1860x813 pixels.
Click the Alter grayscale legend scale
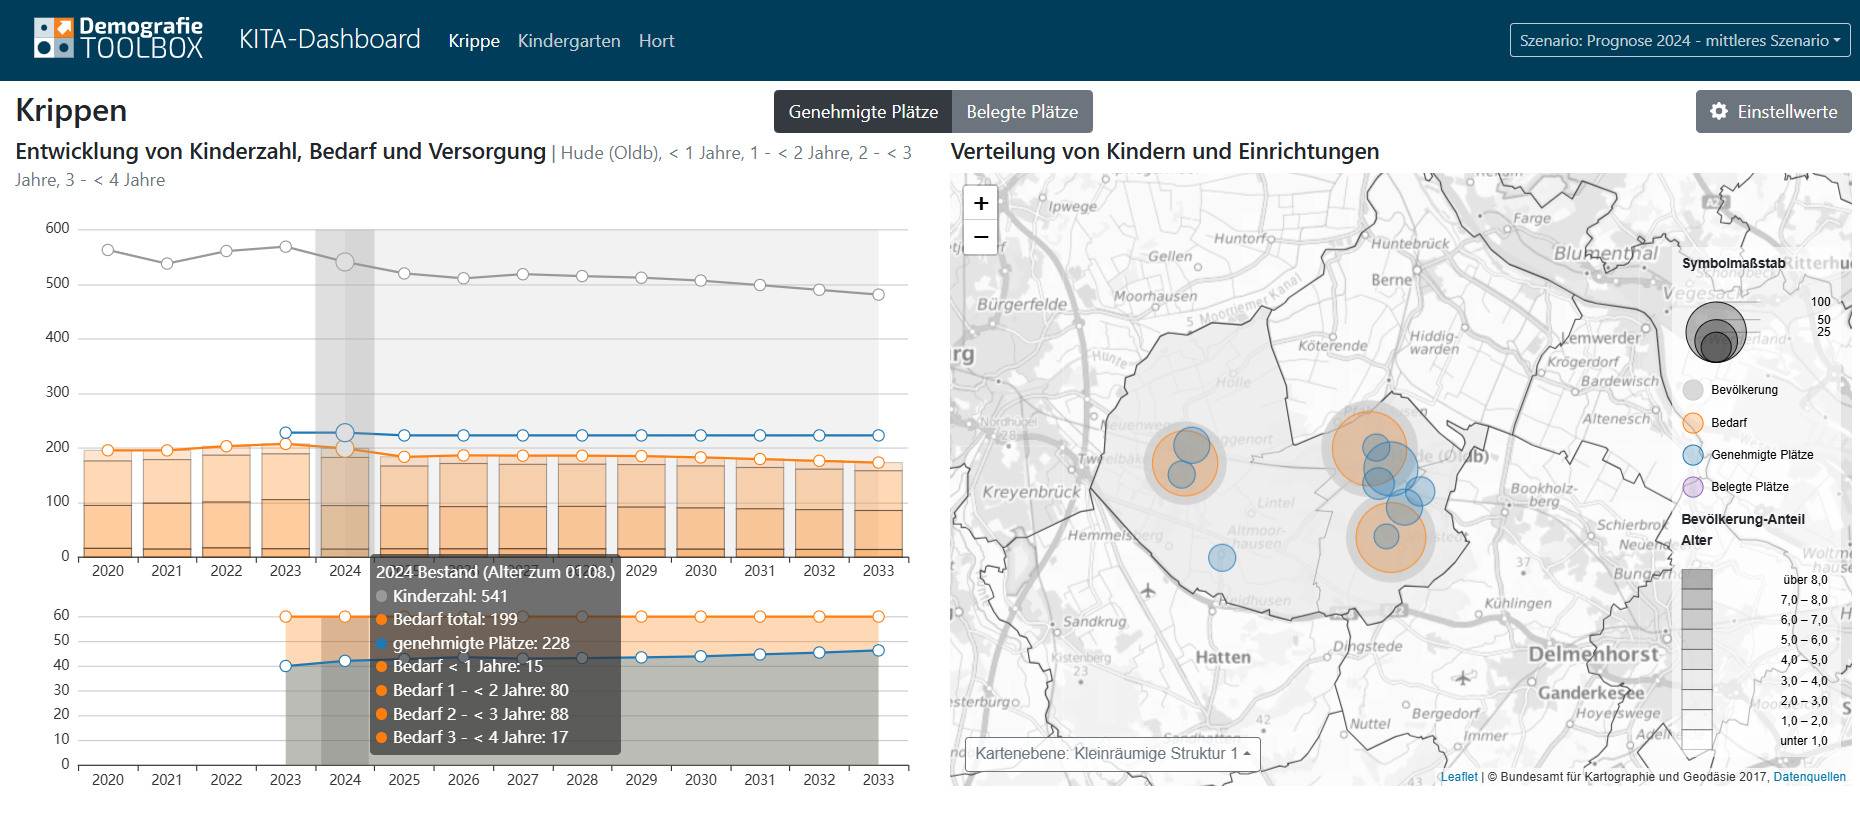[x=1697, y=660]
